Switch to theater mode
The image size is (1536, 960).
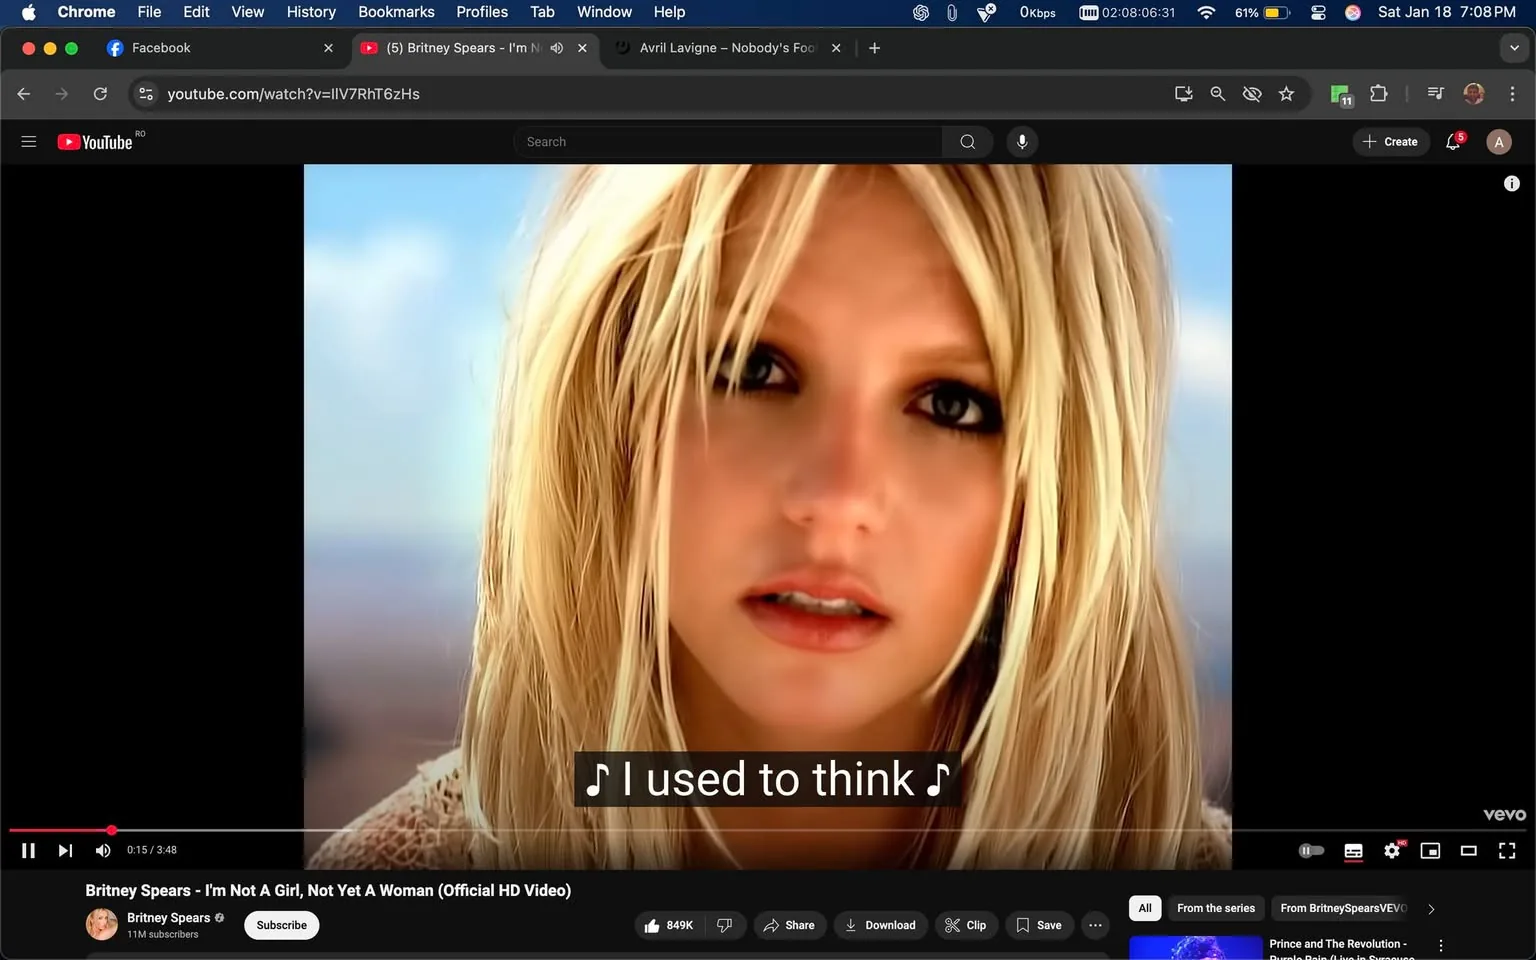1468,850
